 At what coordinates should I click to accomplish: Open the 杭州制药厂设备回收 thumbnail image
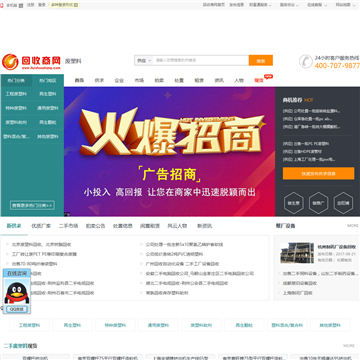297,253
